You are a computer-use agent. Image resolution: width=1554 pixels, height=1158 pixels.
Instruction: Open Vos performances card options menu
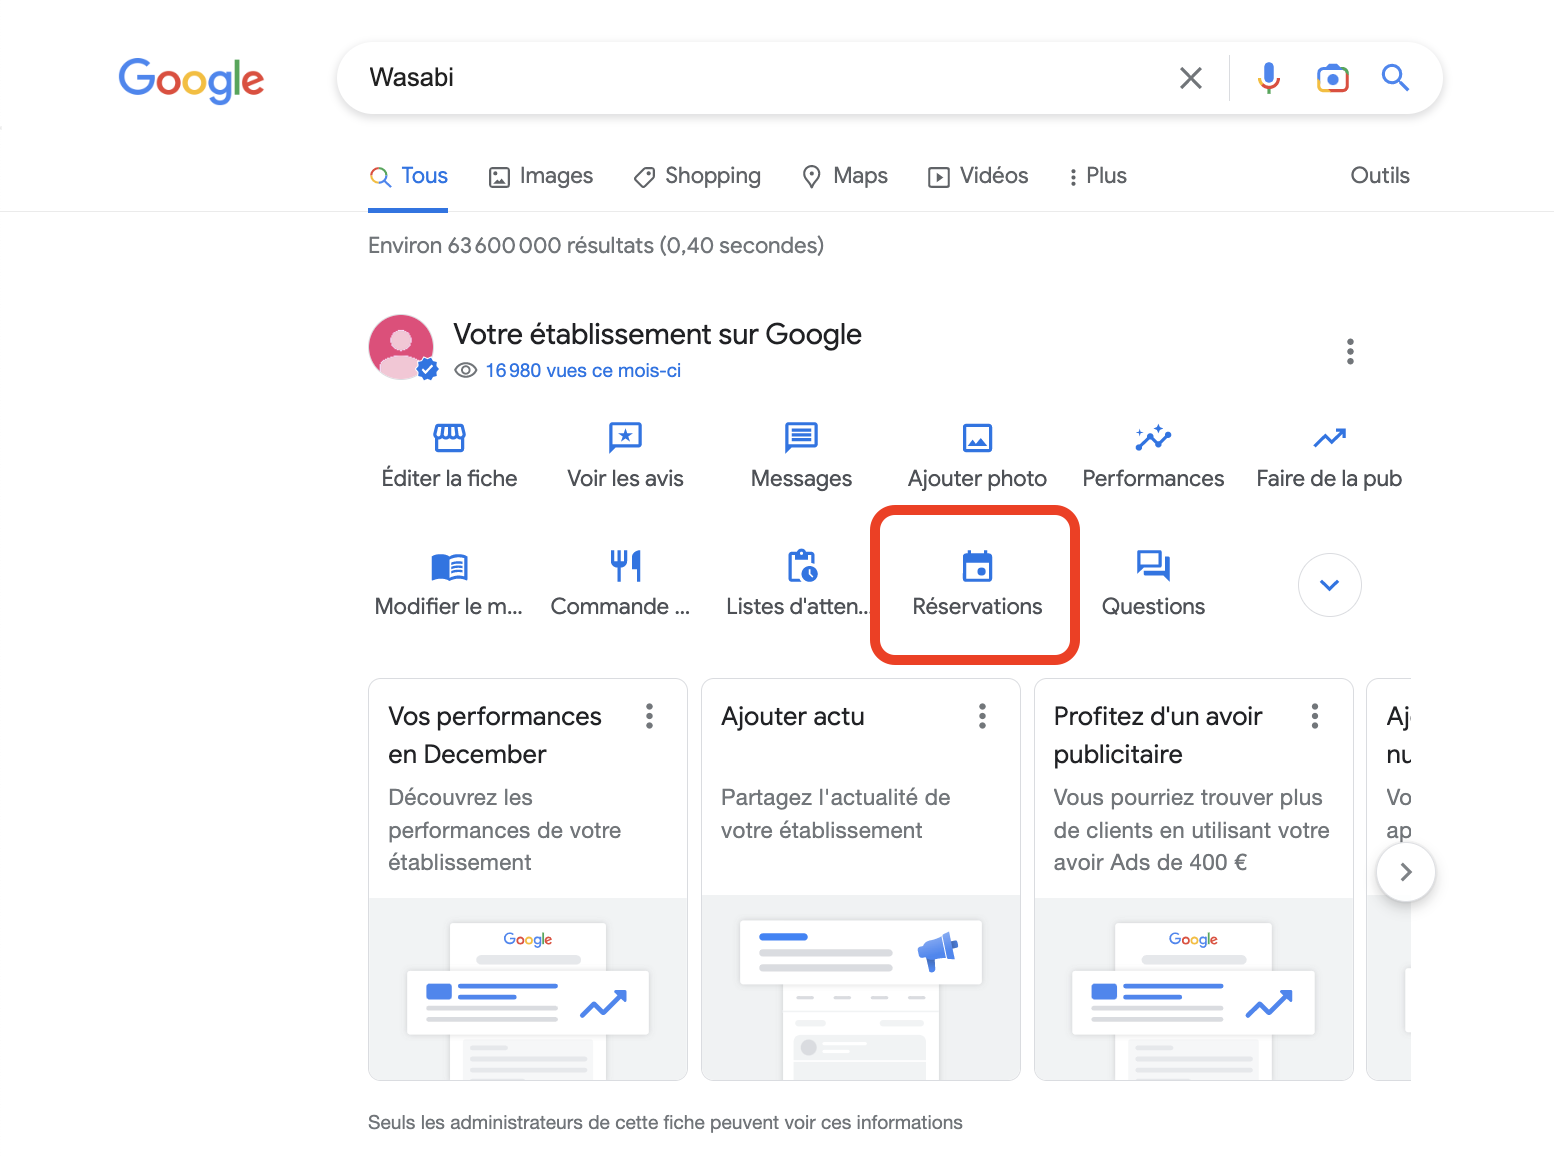(649, 716)
